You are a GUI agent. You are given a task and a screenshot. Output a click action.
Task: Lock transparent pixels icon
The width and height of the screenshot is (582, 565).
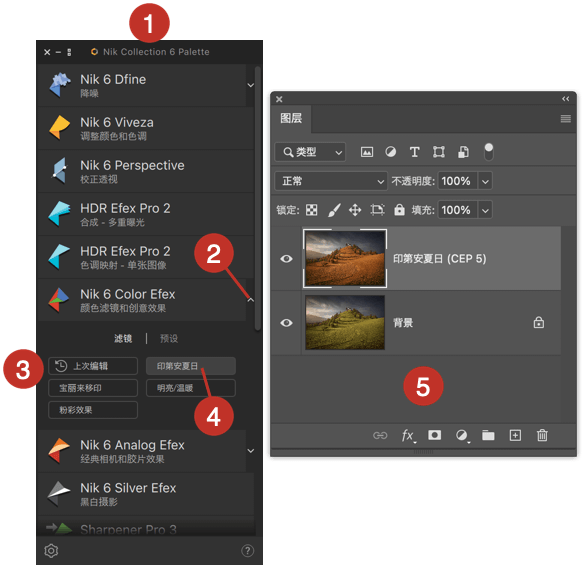tap(311, 210)
